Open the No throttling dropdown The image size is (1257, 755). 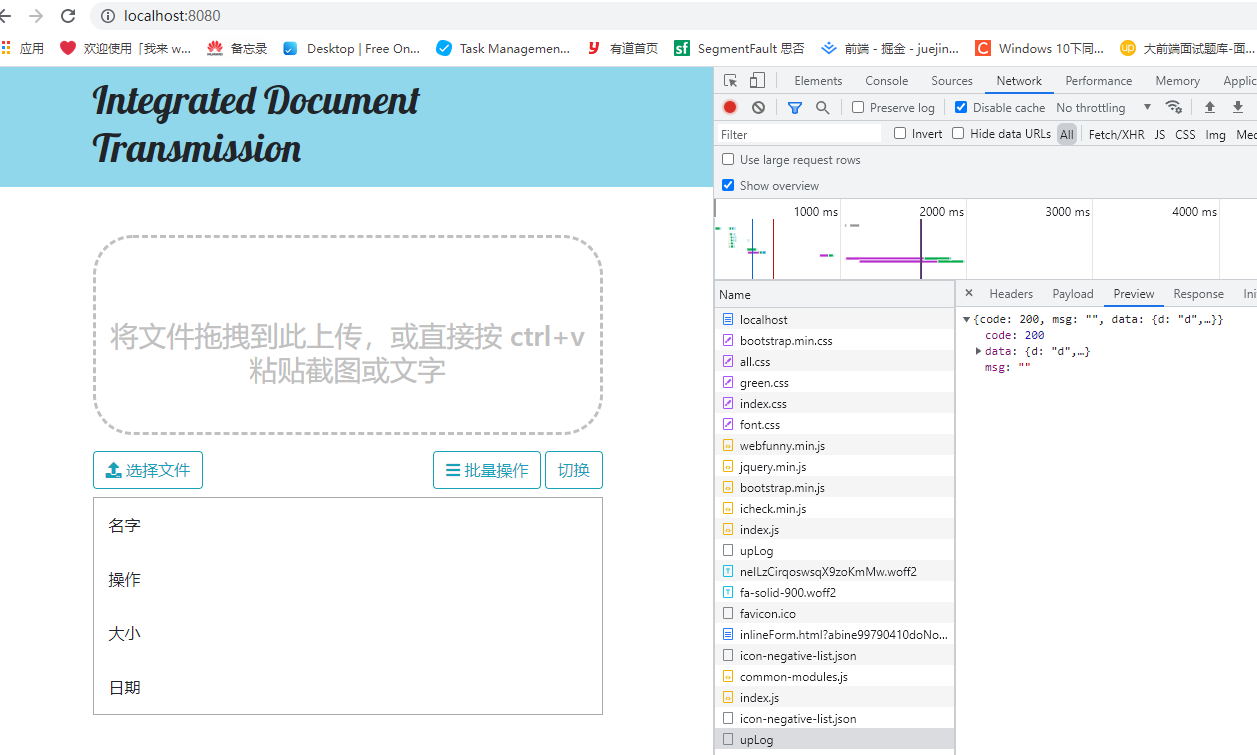click(1103, 108)
